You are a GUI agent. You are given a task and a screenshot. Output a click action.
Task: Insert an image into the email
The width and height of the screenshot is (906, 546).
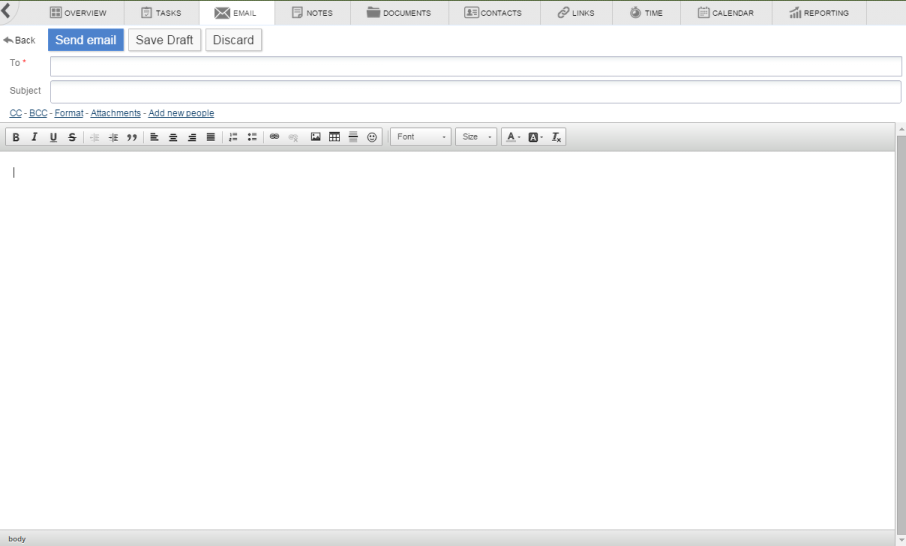[316, 137]
